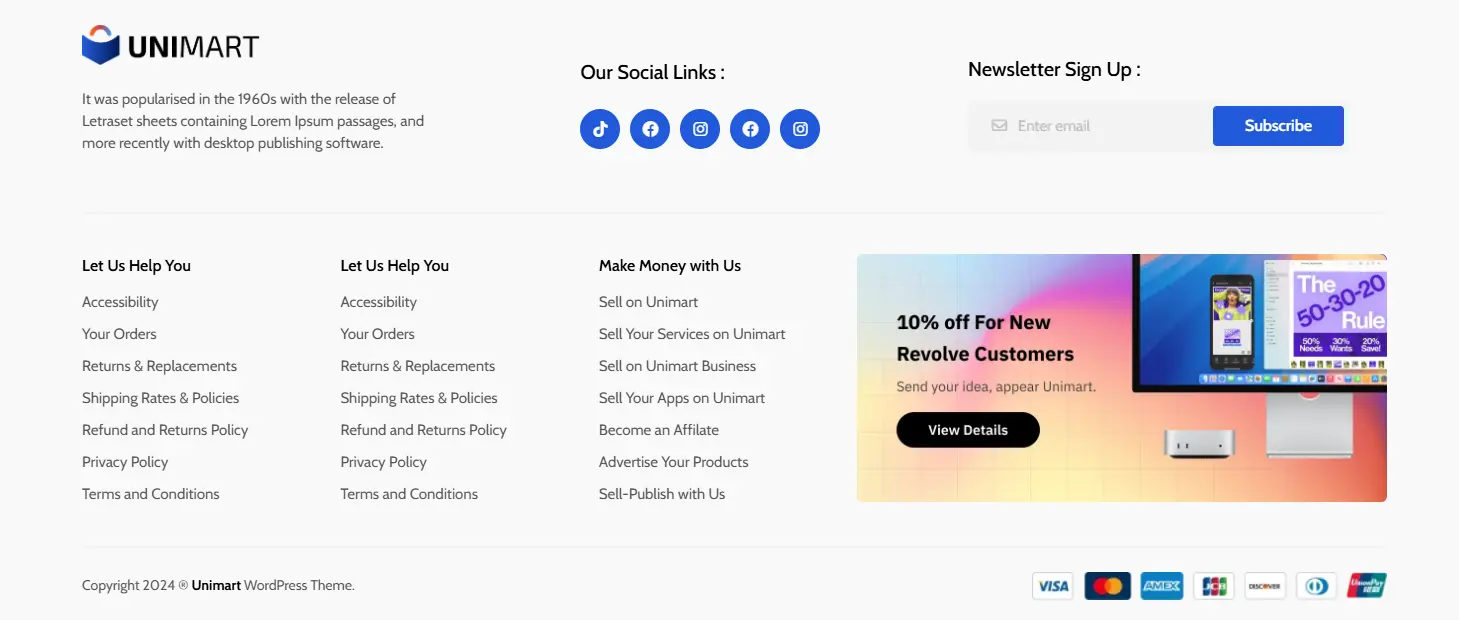Open the Privacy Policy link
This screenshot has width=1459, height=620.
[x=125, y=461]
